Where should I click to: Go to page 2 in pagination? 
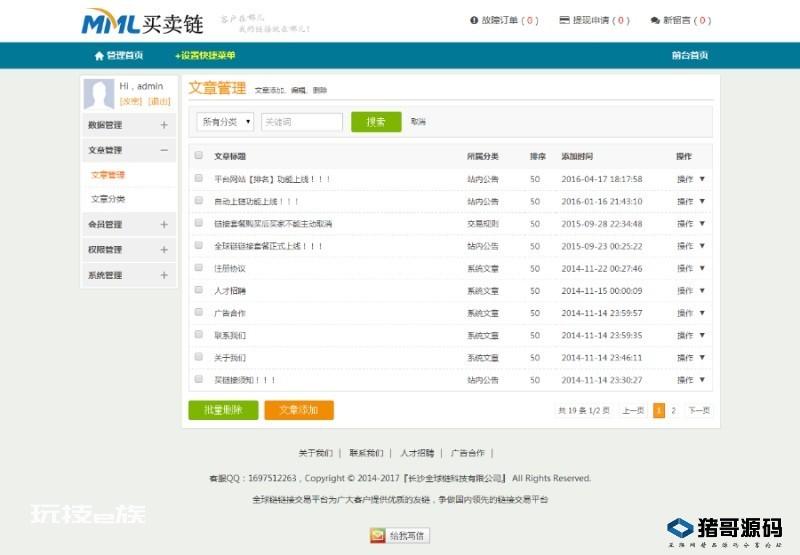point(673,410)
